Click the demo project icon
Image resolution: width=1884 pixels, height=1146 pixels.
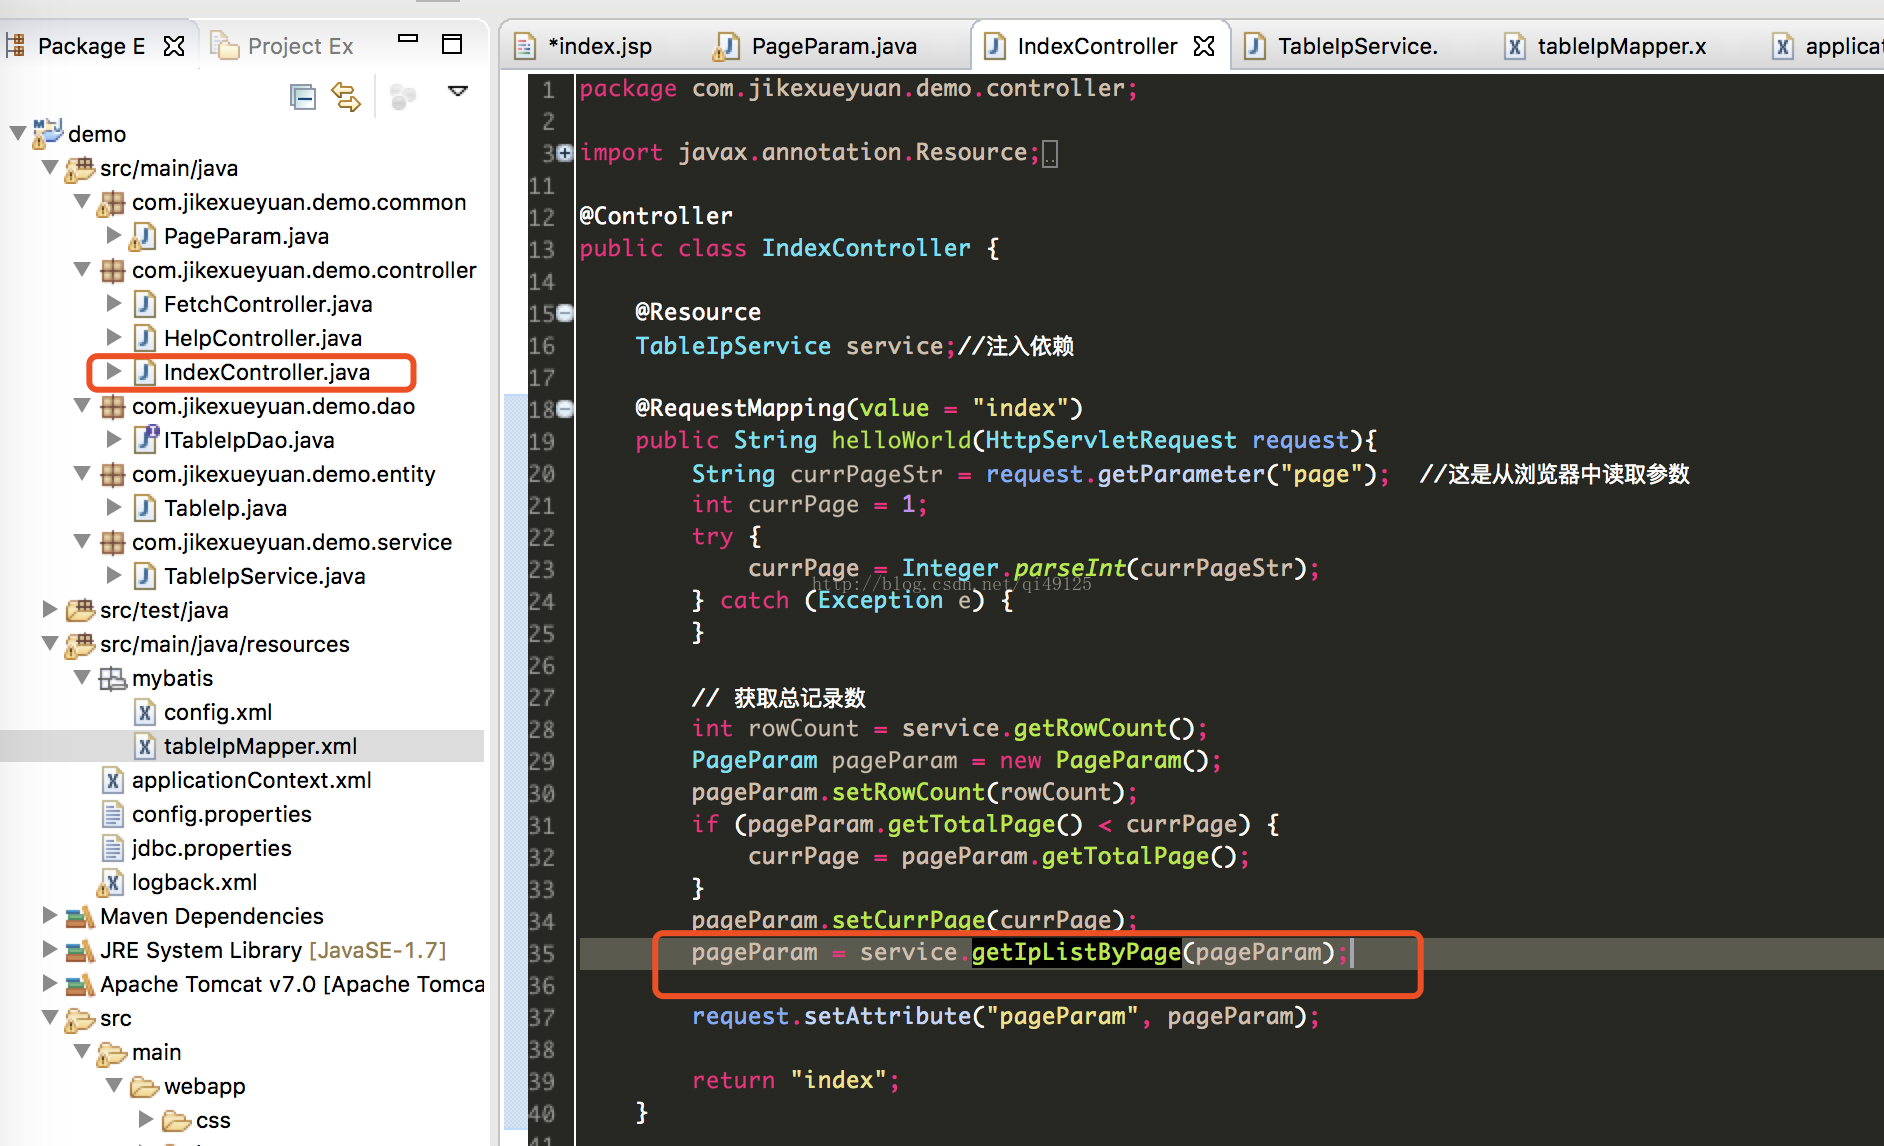[48, 133]
